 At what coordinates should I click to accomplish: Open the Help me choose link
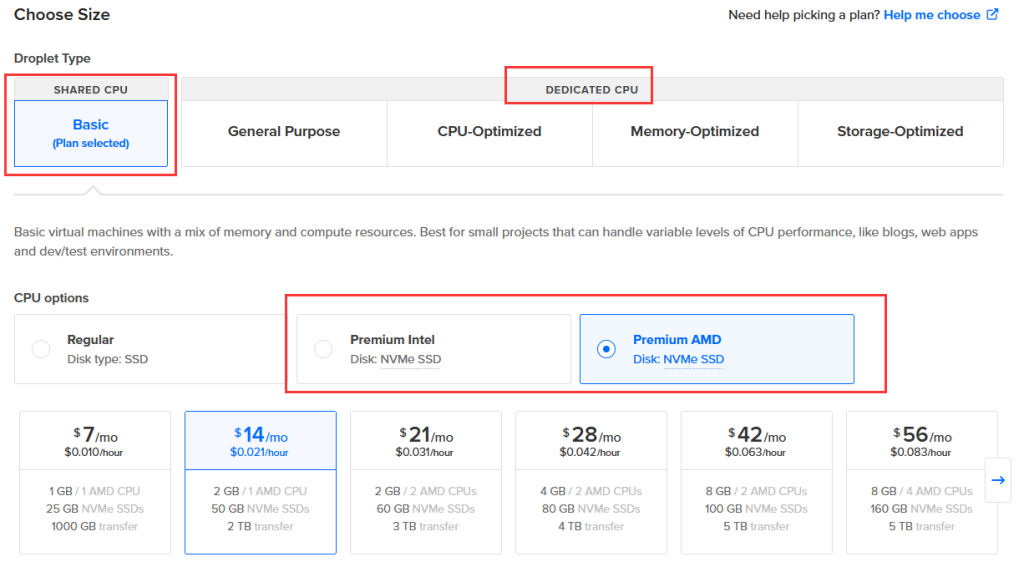click(931, 15)
